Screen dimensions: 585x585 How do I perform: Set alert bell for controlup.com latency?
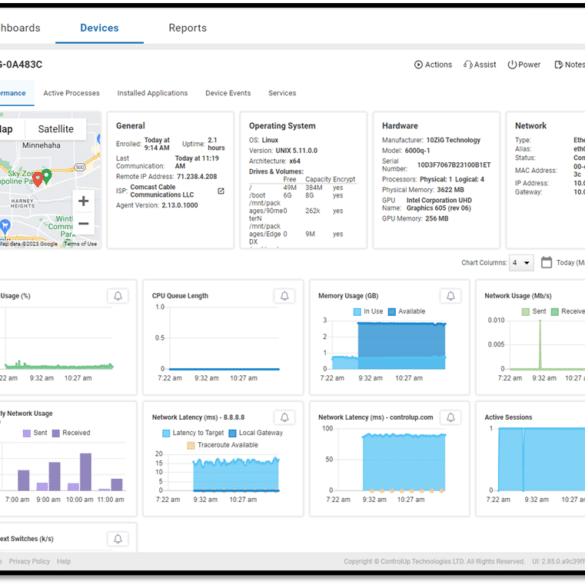tap(451, 417)
